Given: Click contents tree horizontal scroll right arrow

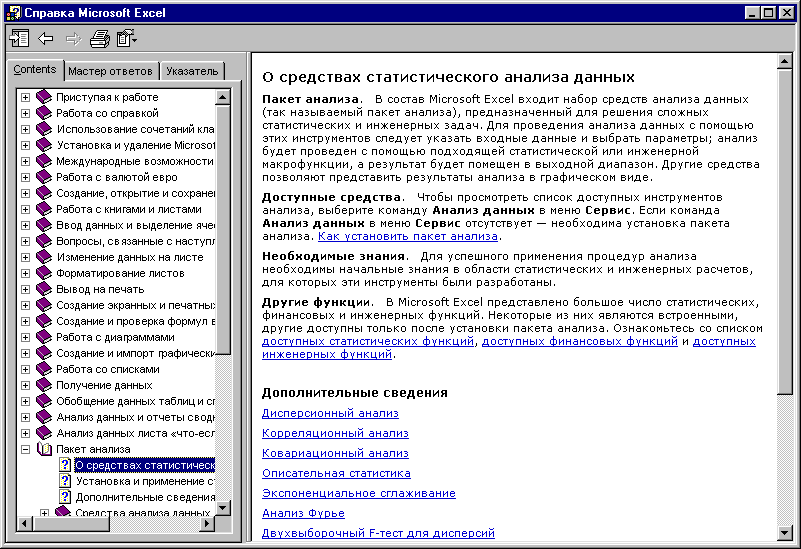Looking at the screenshot, I should click(x=207, y=523).
